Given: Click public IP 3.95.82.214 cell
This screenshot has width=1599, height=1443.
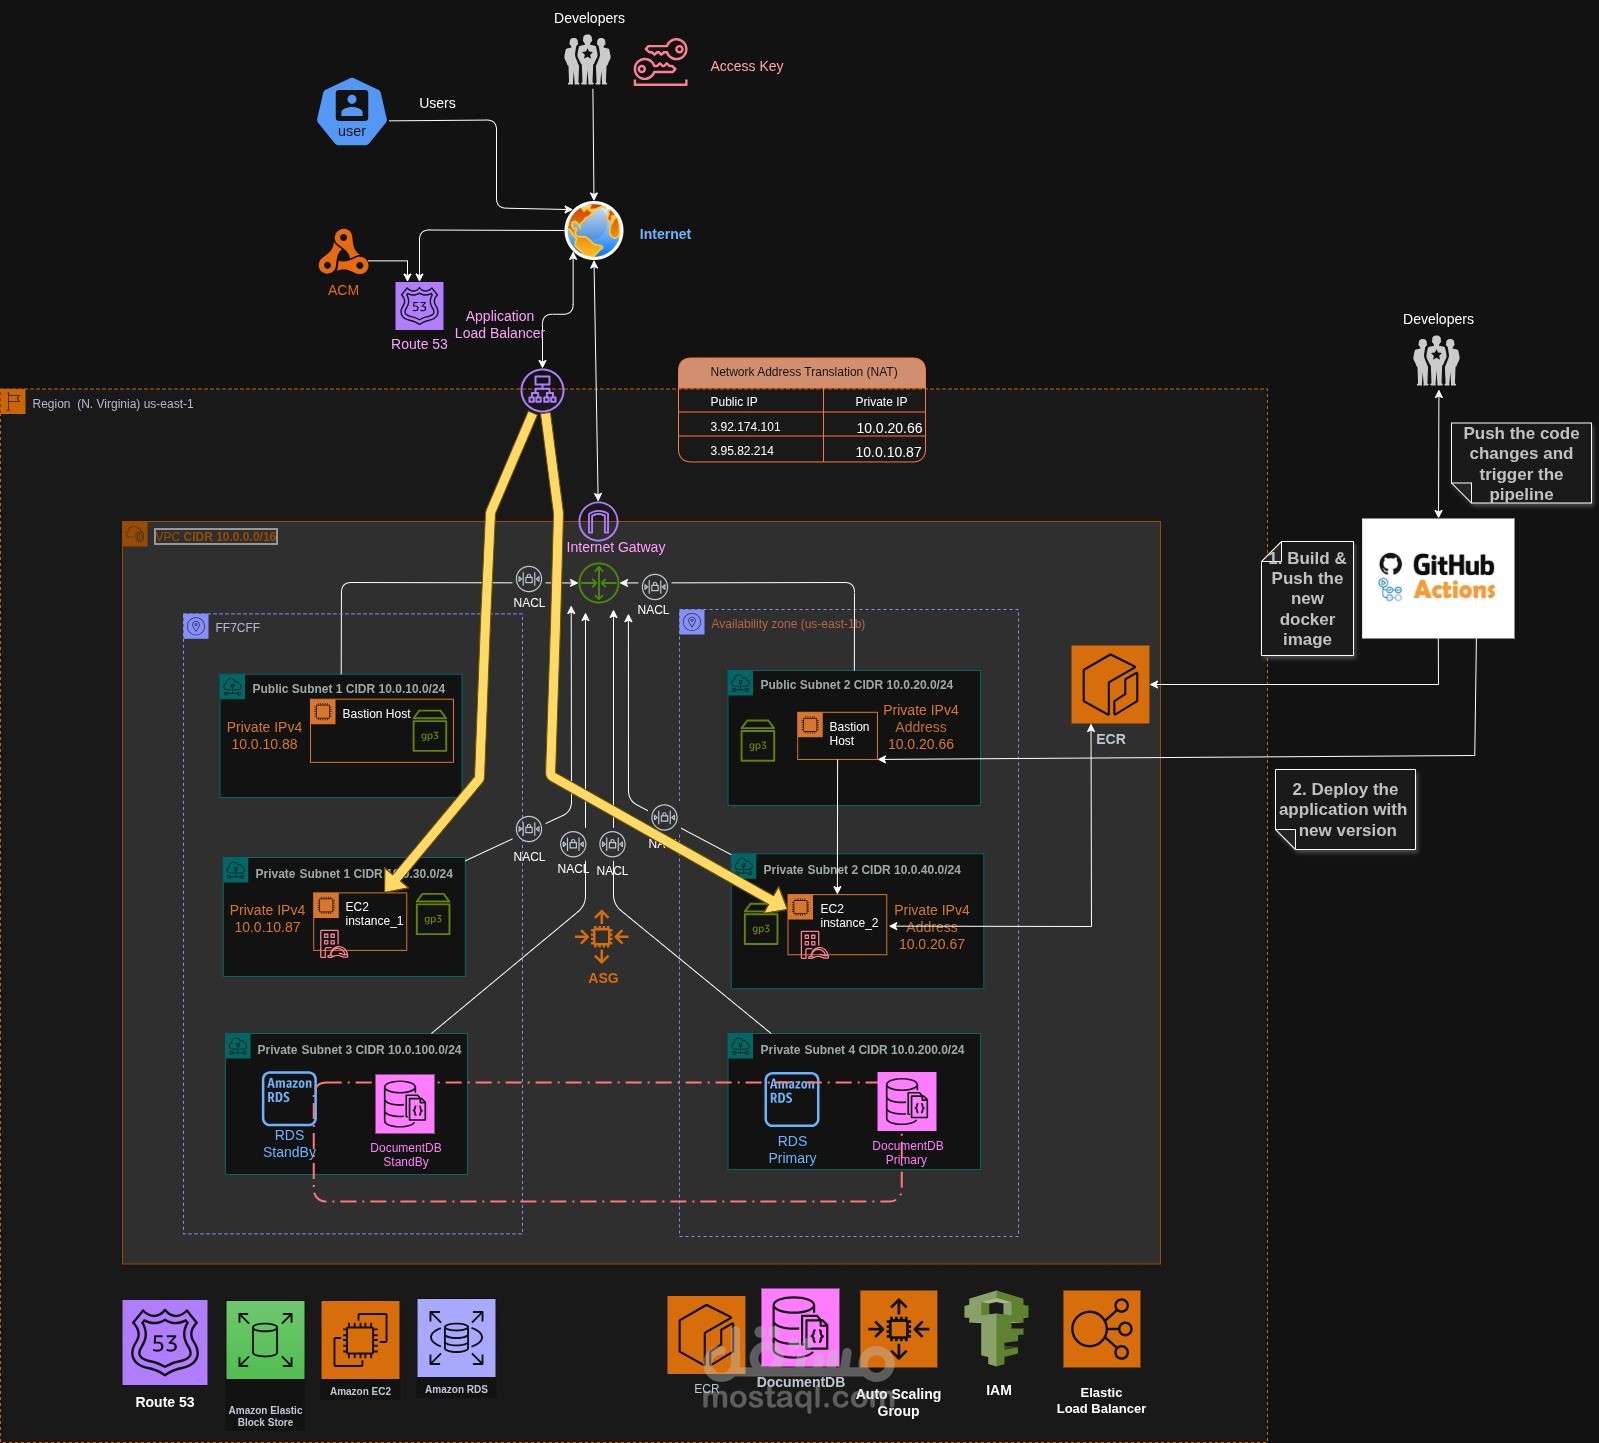Looking at the screenshot, I should click(751, 450).
